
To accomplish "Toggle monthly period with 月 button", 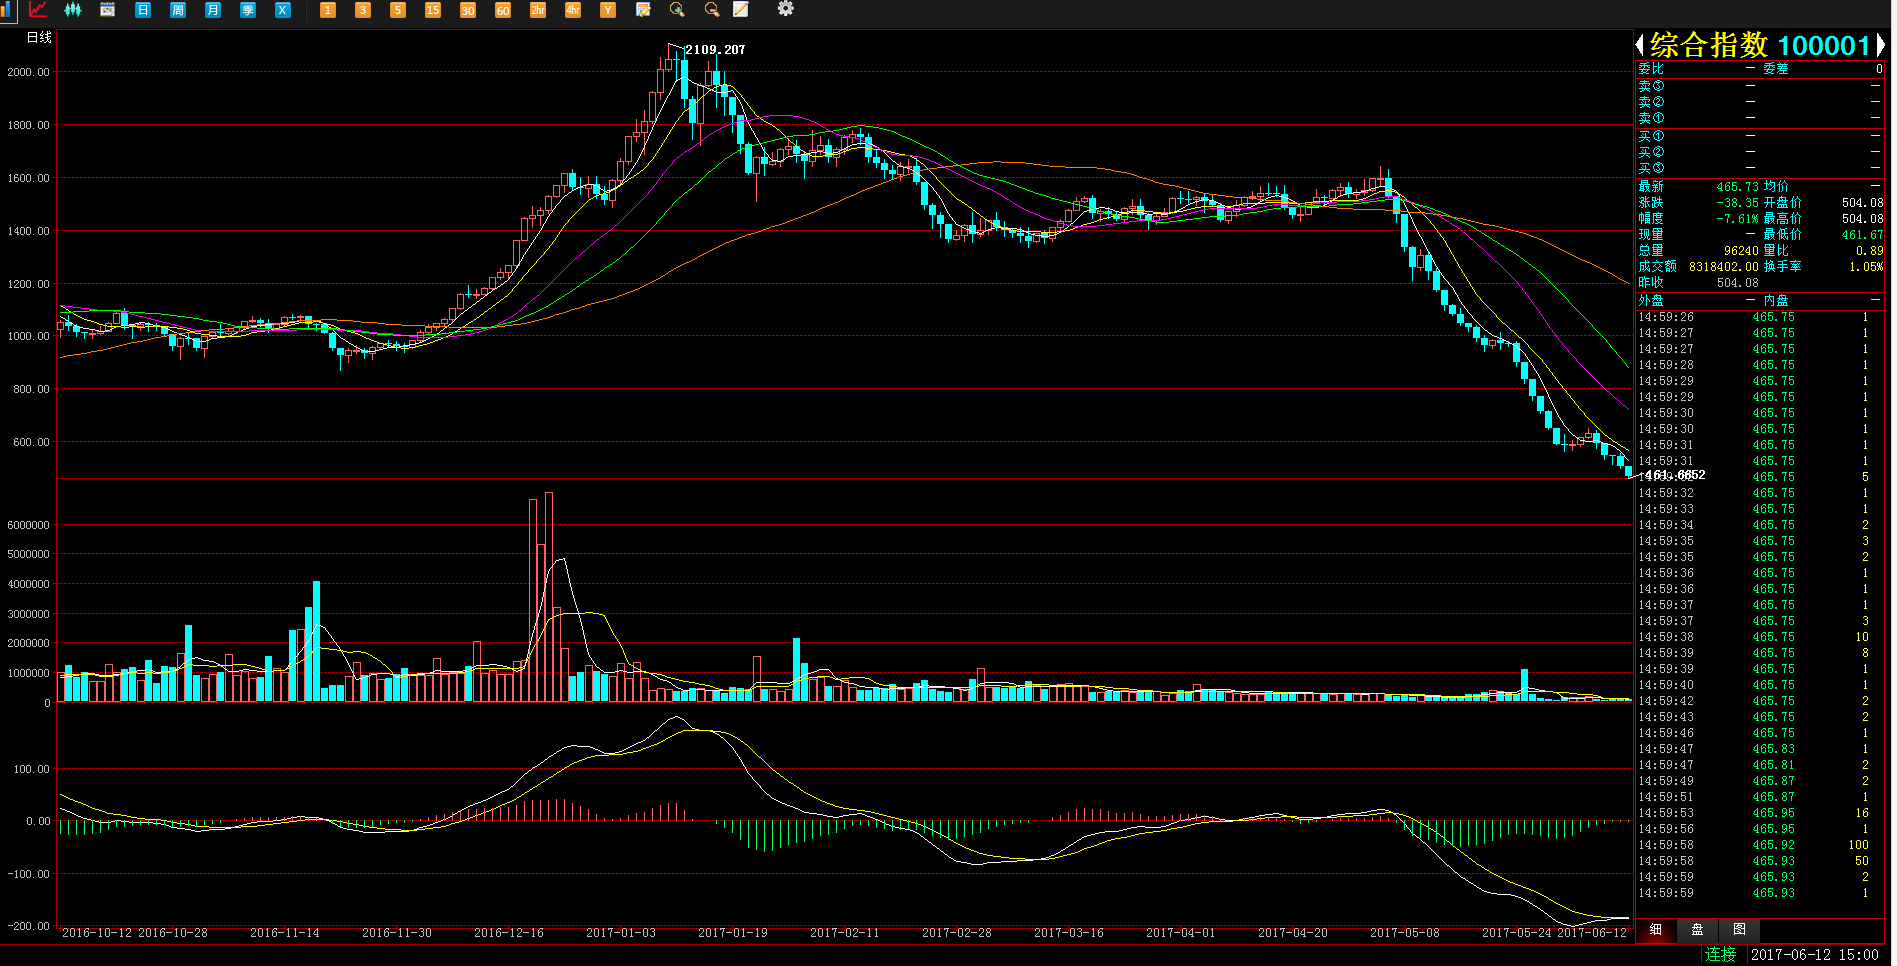I will point(213,10).
